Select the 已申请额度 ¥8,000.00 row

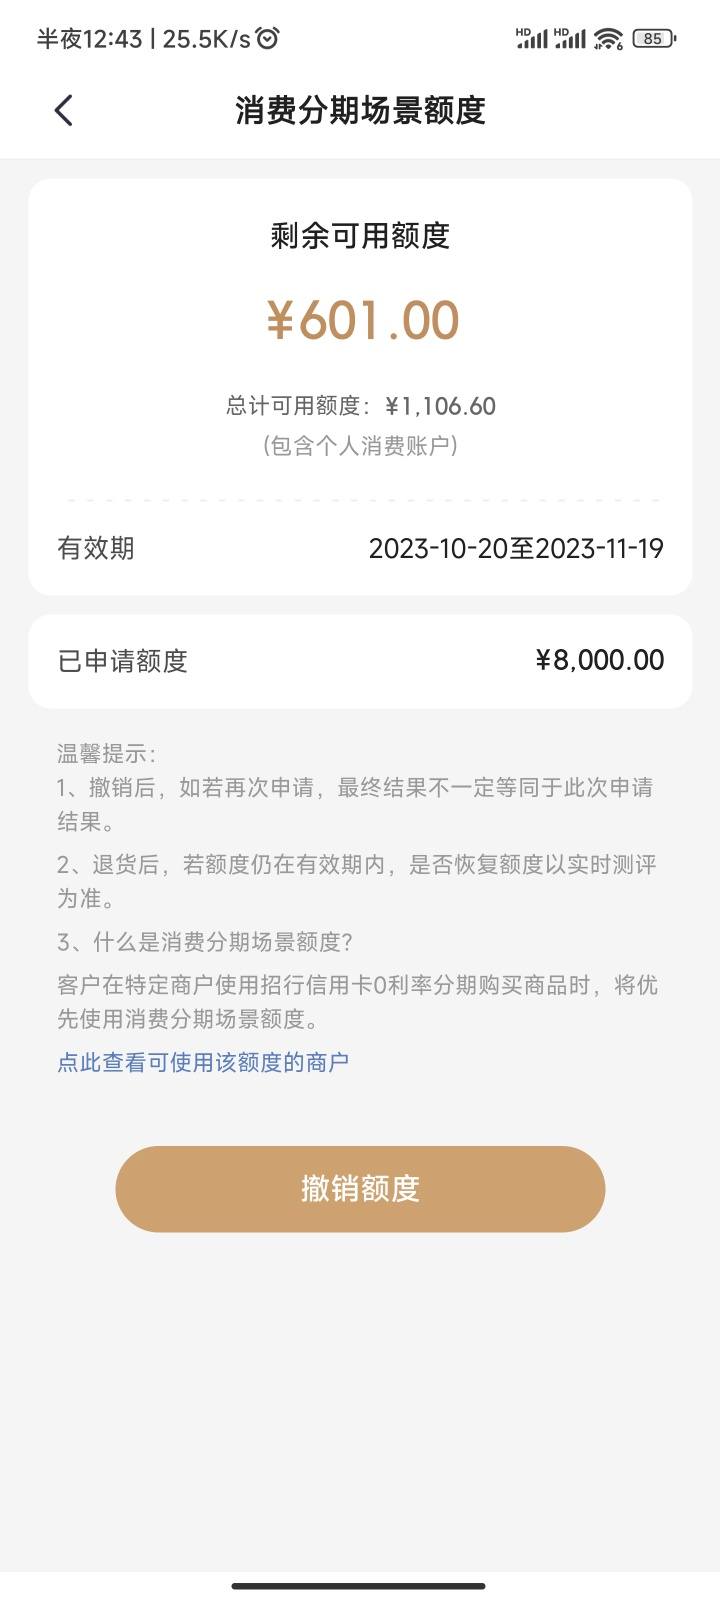(360, 661)
